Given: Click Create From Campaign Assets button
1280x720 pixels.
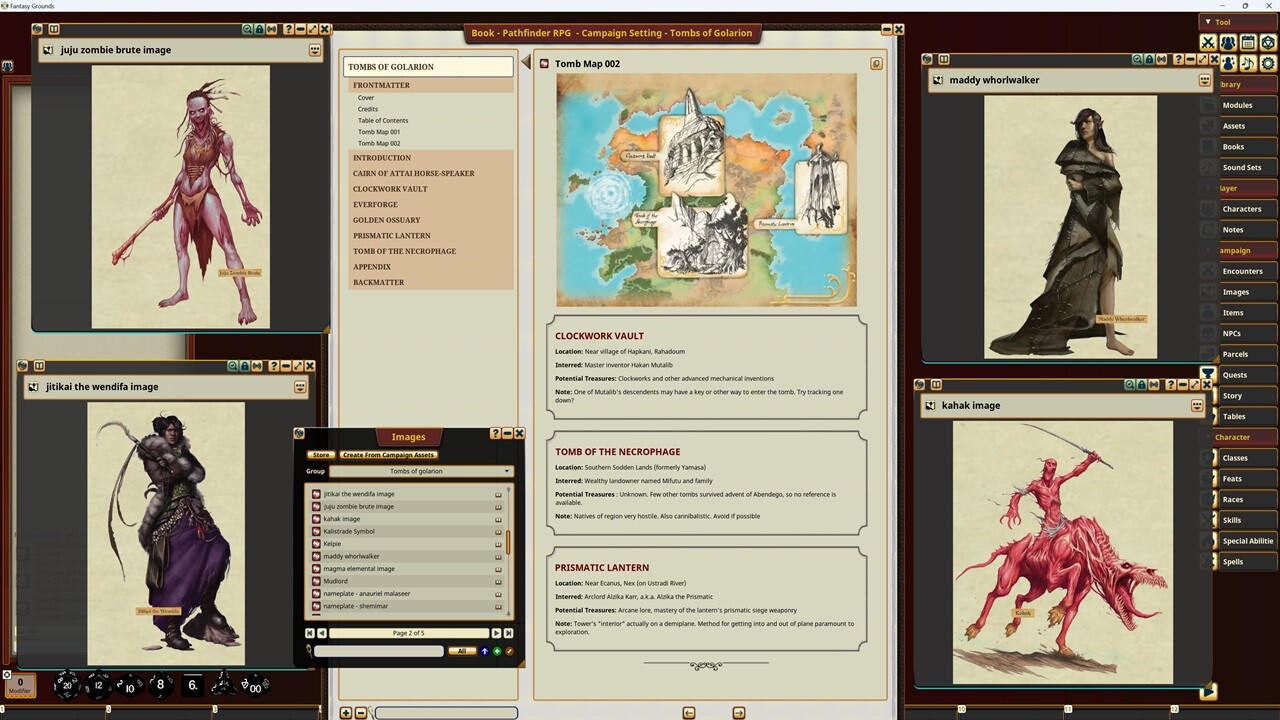Looking at the screenshot, I should coord(389,455).
